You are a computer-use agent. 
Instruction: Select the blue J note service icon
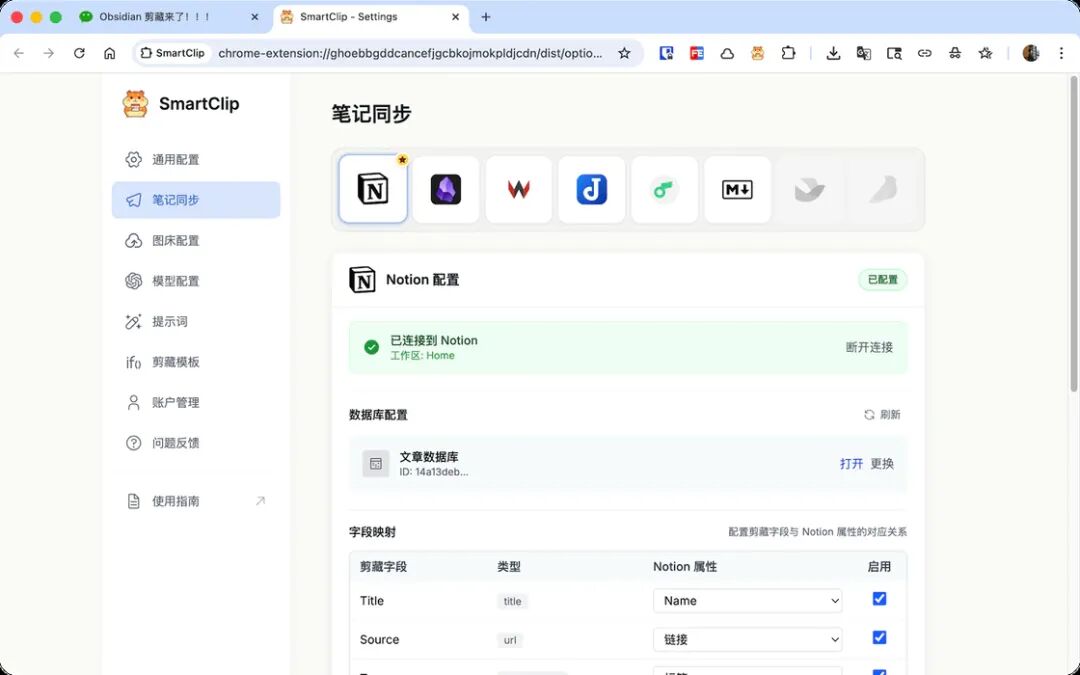coord(591,189)
